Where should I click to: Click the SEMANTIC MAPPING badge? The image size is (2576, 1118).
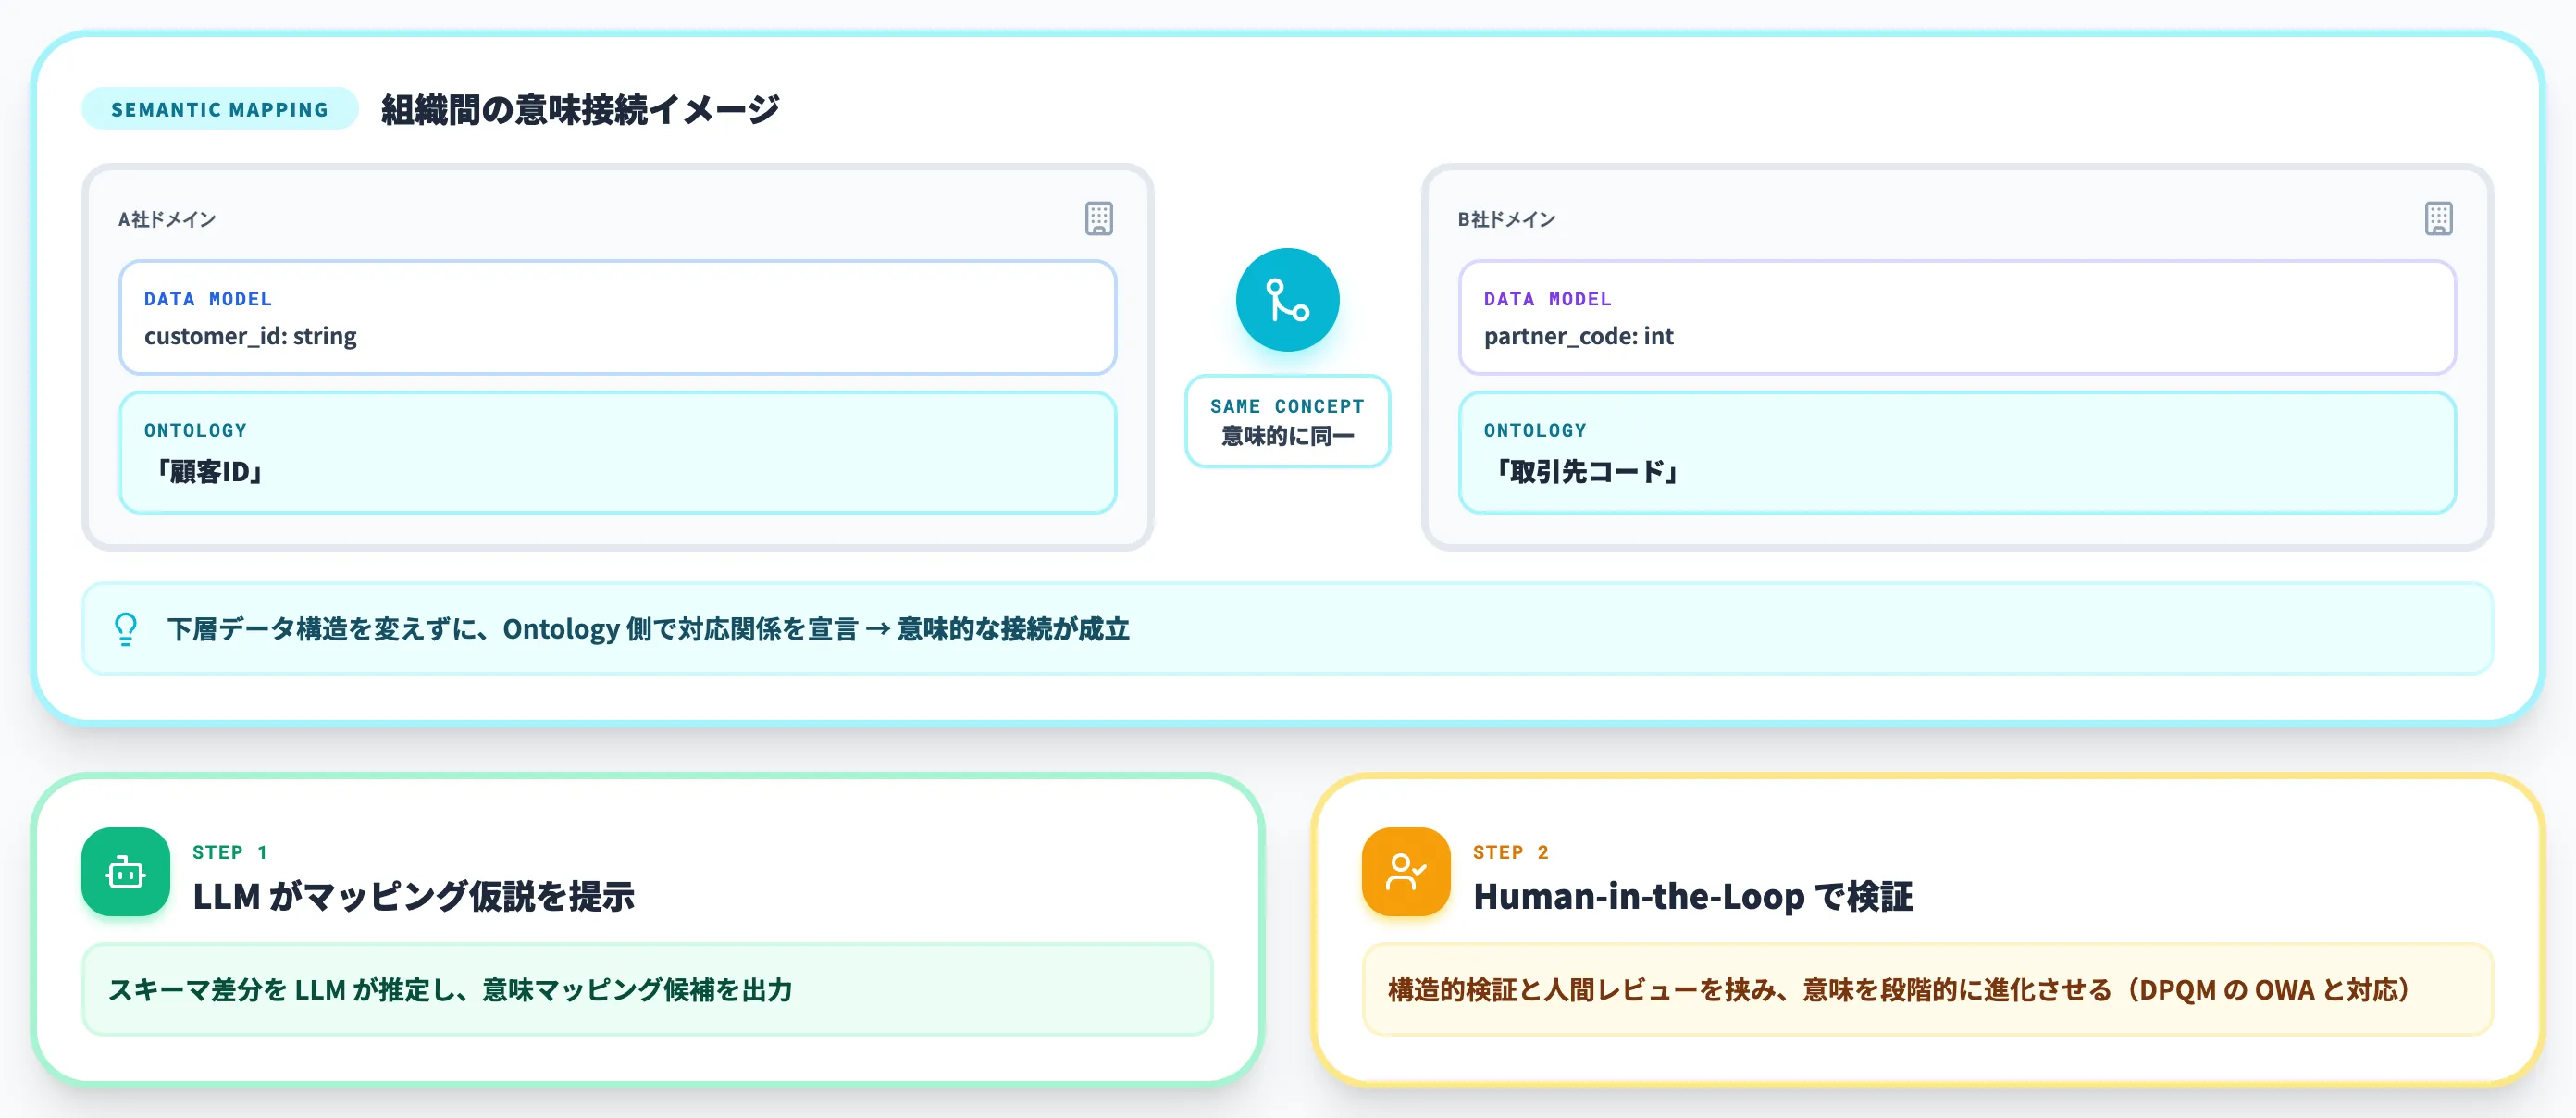coord(220,109)
